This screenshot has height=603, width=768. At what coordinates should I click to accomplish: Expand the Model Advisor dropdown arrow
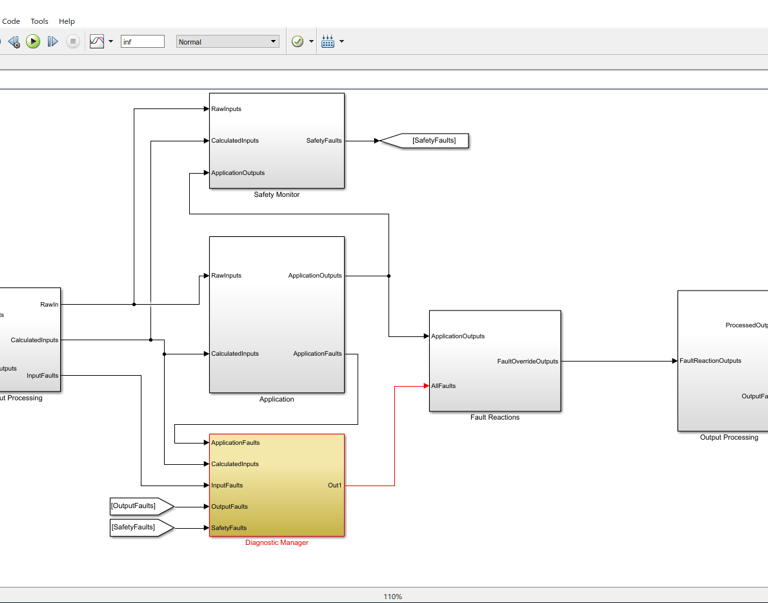[x=311, y=42]
